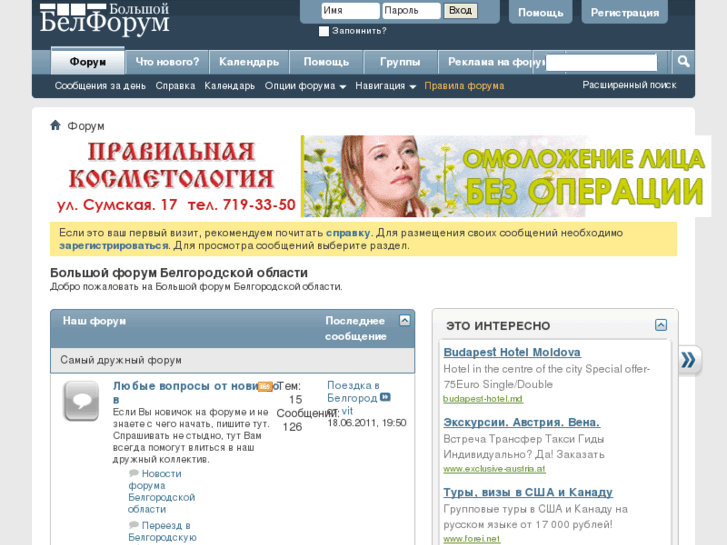
Task: Focus the Пароль password field
Action: (411, 11)
